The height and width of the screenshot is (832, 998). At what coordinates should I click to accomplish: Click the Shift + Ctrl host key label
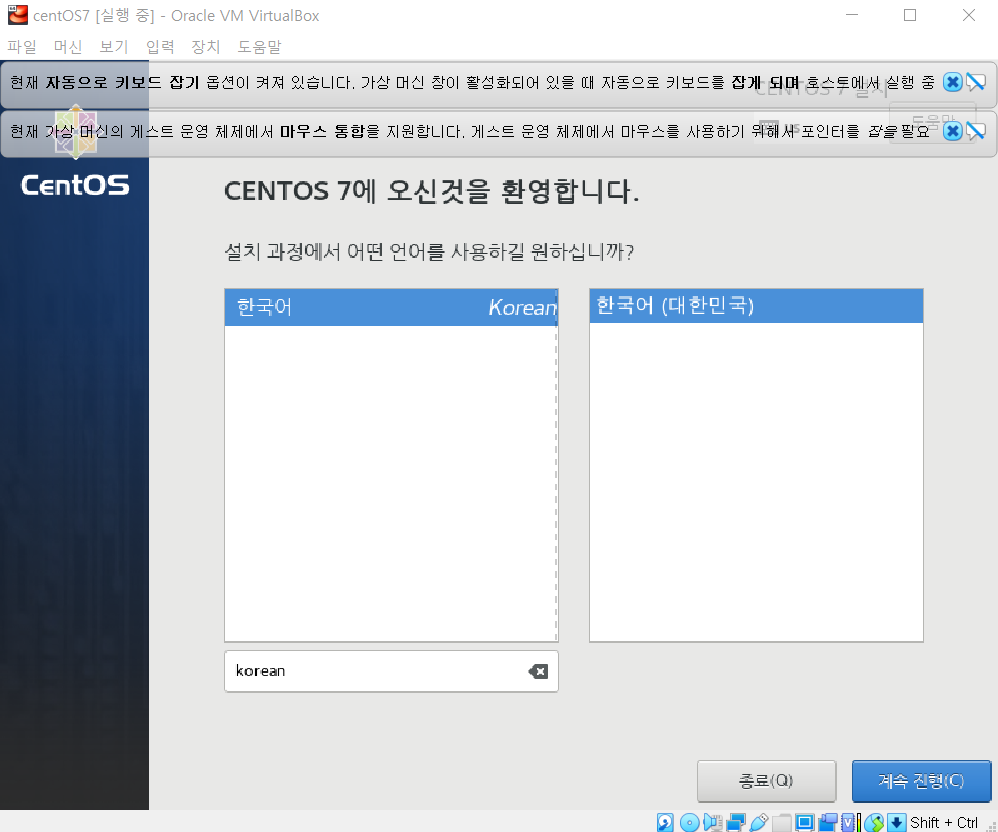[944, 822]
